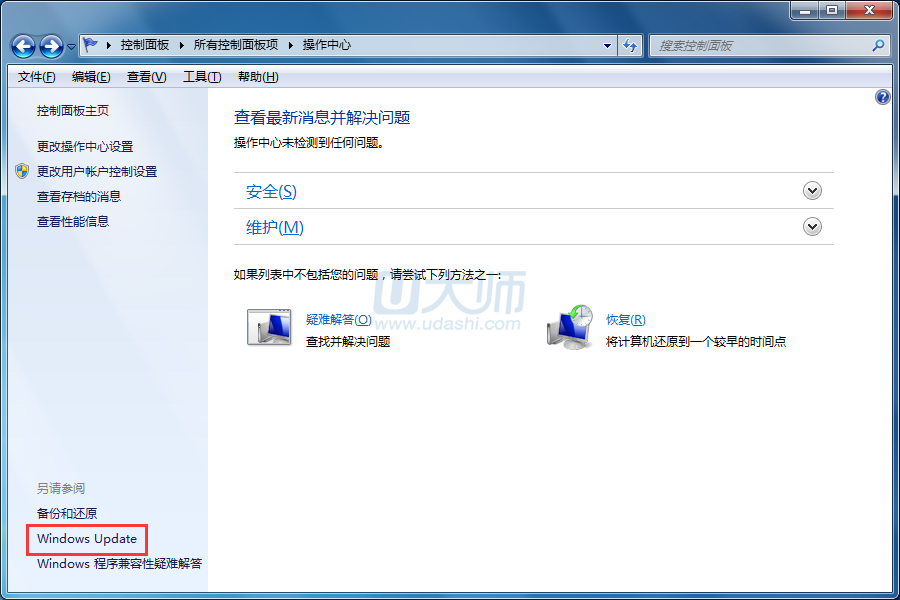Click the Forward navigation arrow button
The height and width of the screenshot is (600, 900).
pyautogui.click(x=52, y=46)
